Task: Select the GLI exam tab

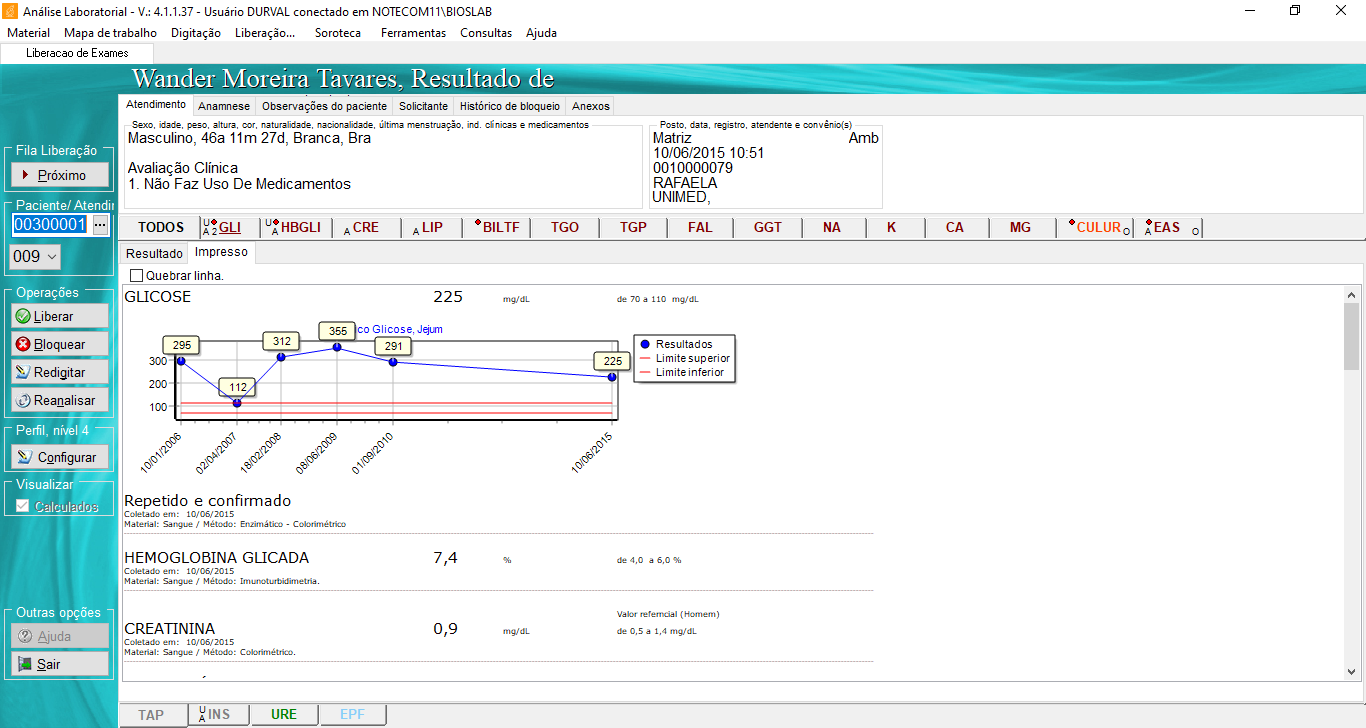Action: (230, 227)
